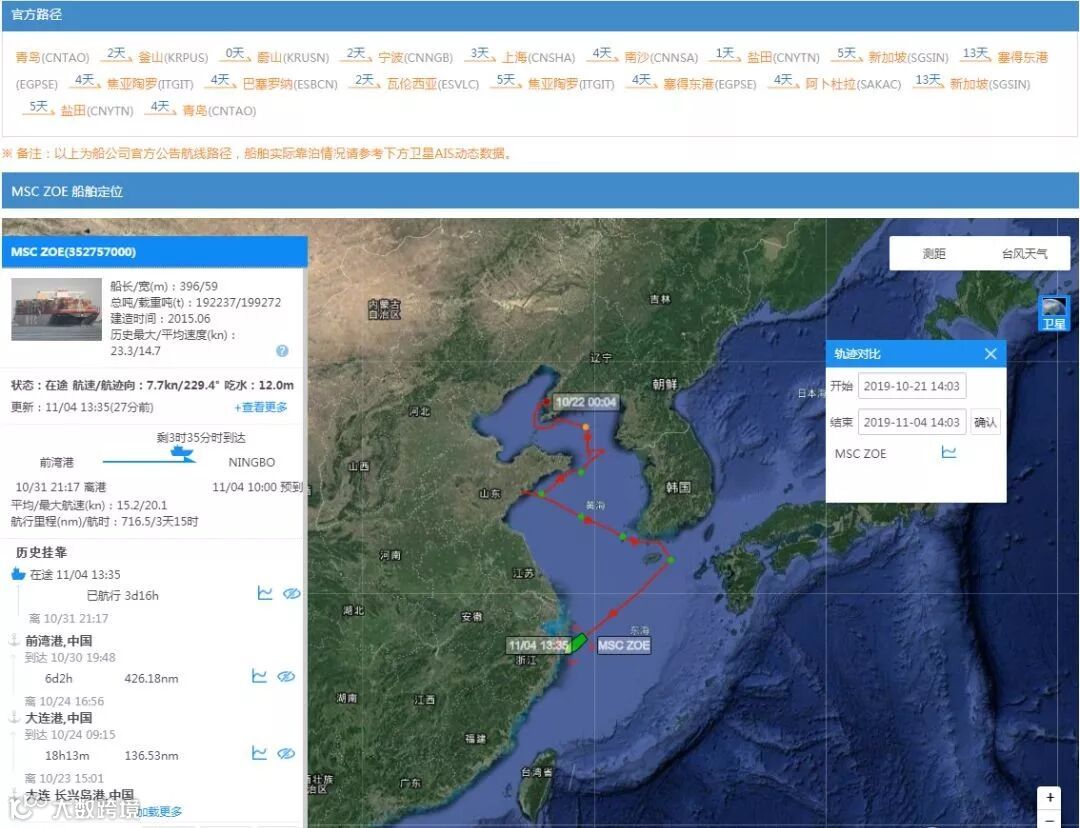Click the MSC ZOE vessel photo thumbnail
Screen dimensions: 1080x828
pos(56,309)
